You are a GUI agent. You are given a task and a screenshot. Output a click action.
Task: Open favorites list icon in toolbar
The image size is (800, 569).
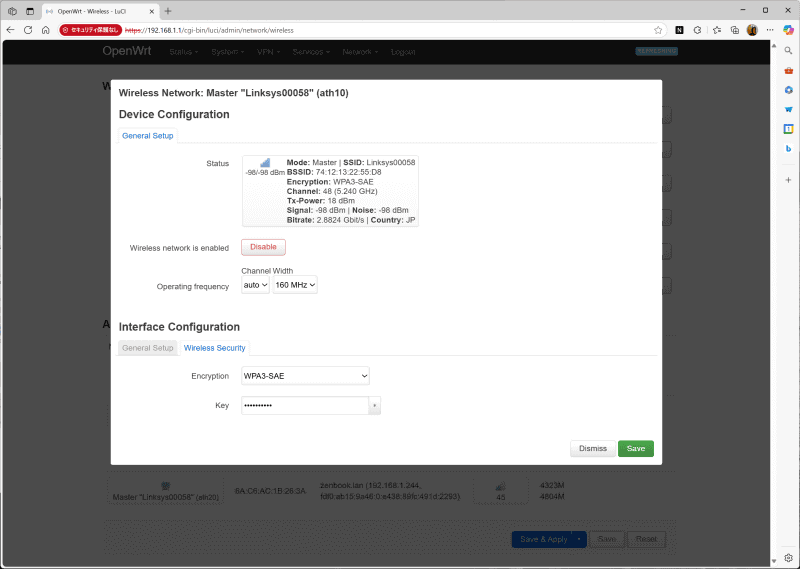(x=717, y=30)
